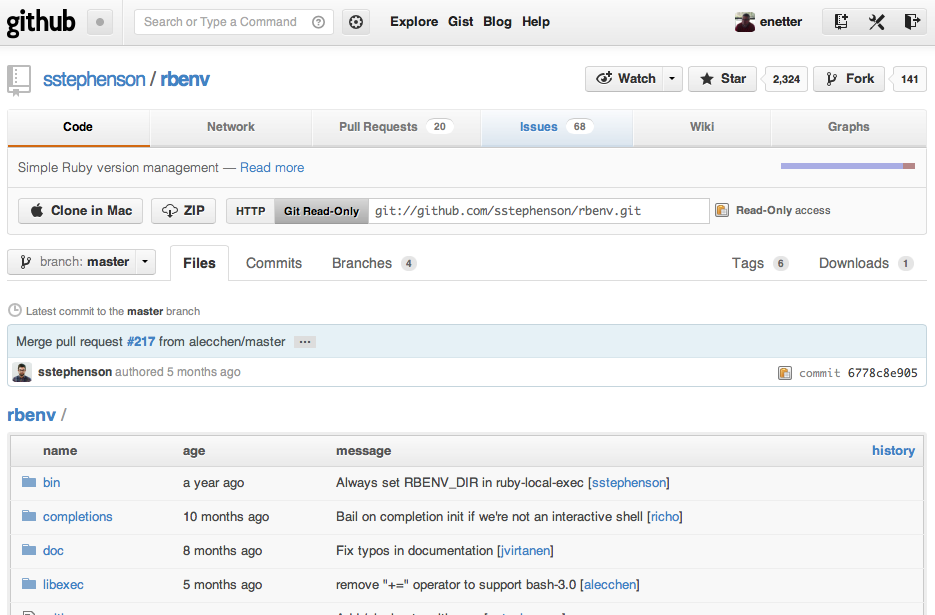Download repository ZIP
The width and height of the screenshot is (935, 615).
[183, 211]
